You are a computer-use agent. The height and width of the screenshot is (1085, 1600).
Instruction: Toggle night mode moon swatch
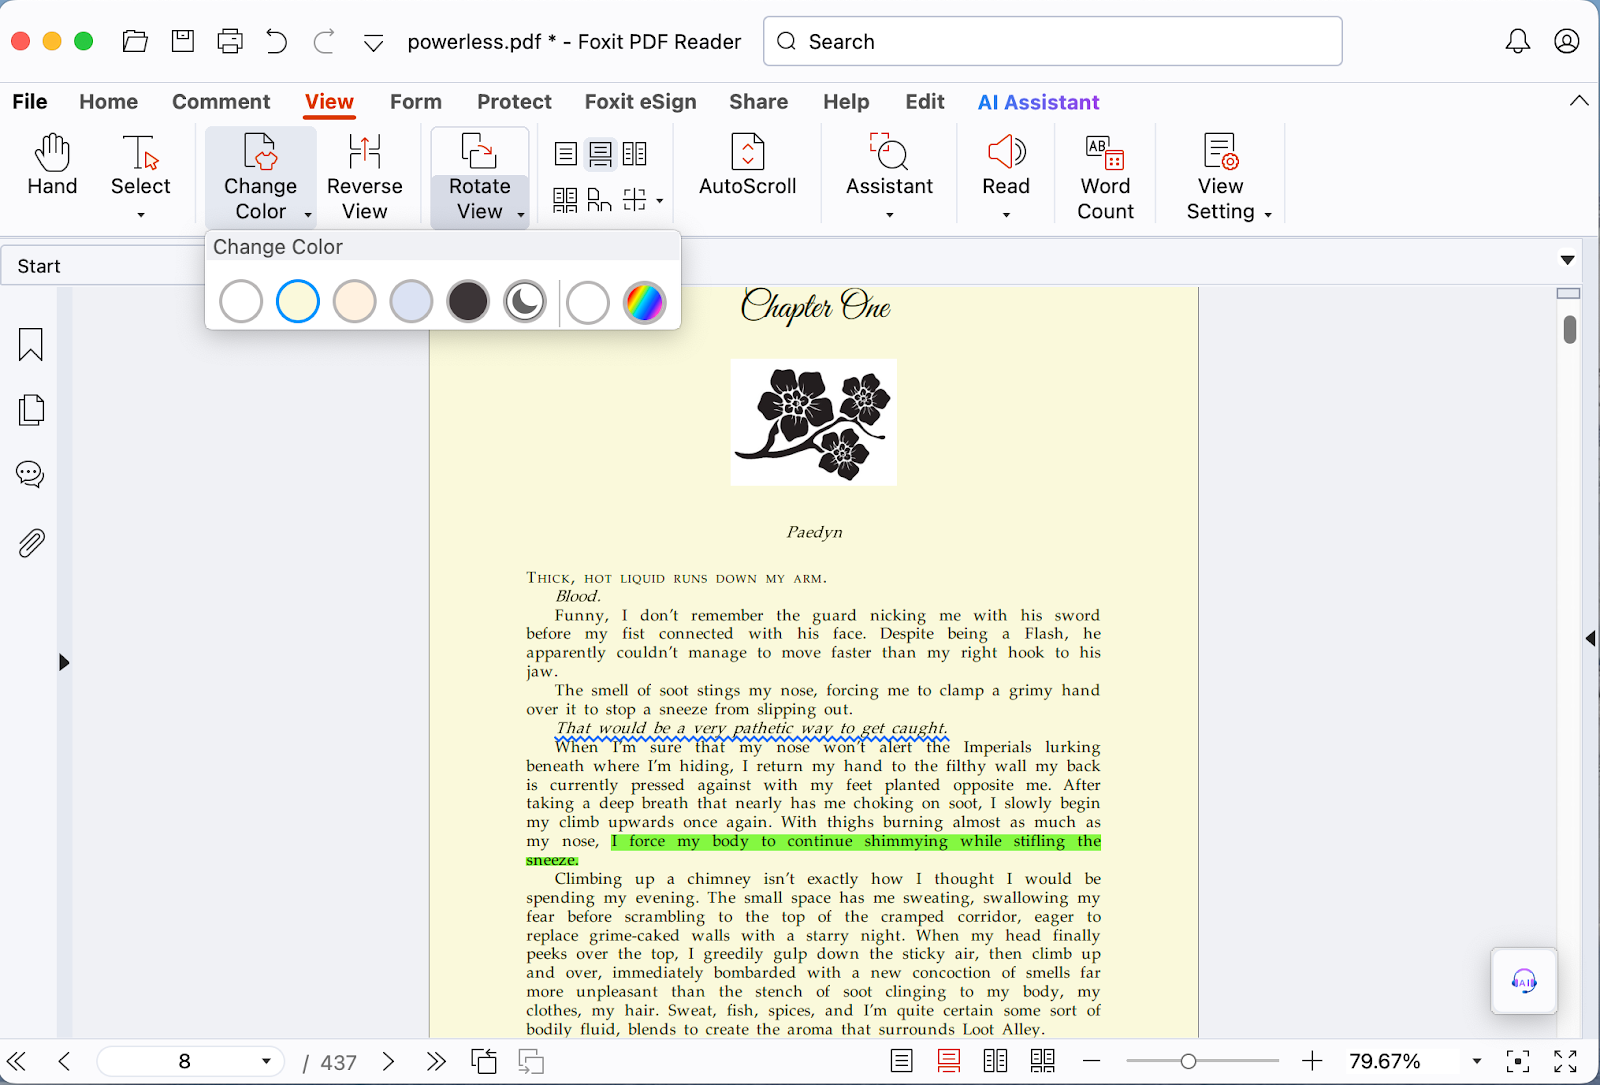coord(525,302)
